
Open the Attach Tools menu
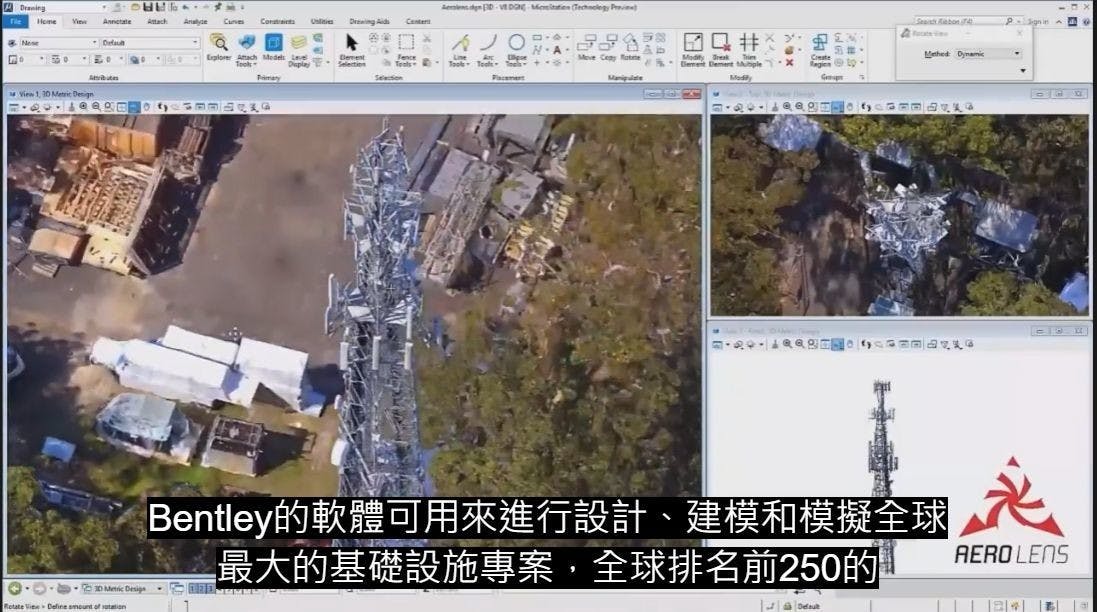(x=246, y=50)
